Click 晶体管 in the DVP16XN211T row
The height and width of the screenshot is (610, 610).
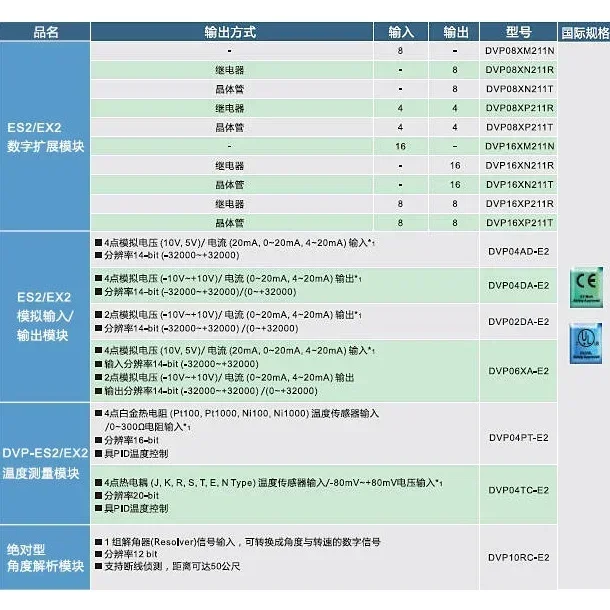tap(230, 185)
